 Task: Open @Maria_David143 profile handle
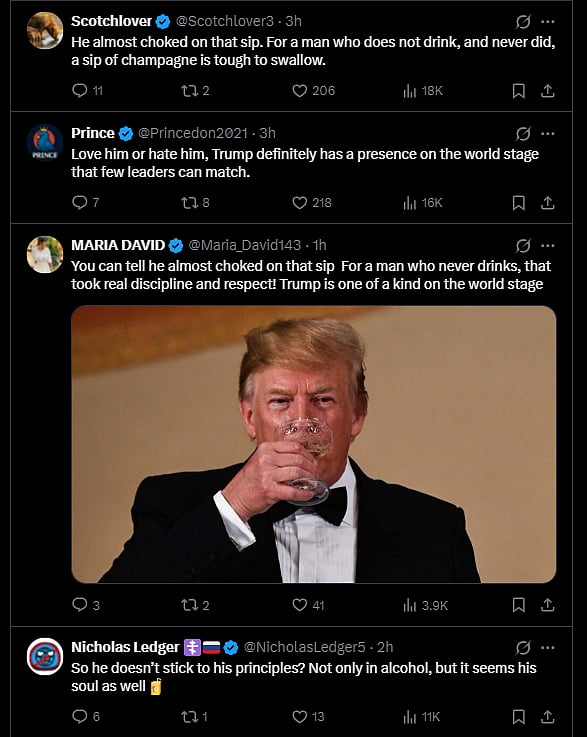pyautogui.click(x=244, y=245)
